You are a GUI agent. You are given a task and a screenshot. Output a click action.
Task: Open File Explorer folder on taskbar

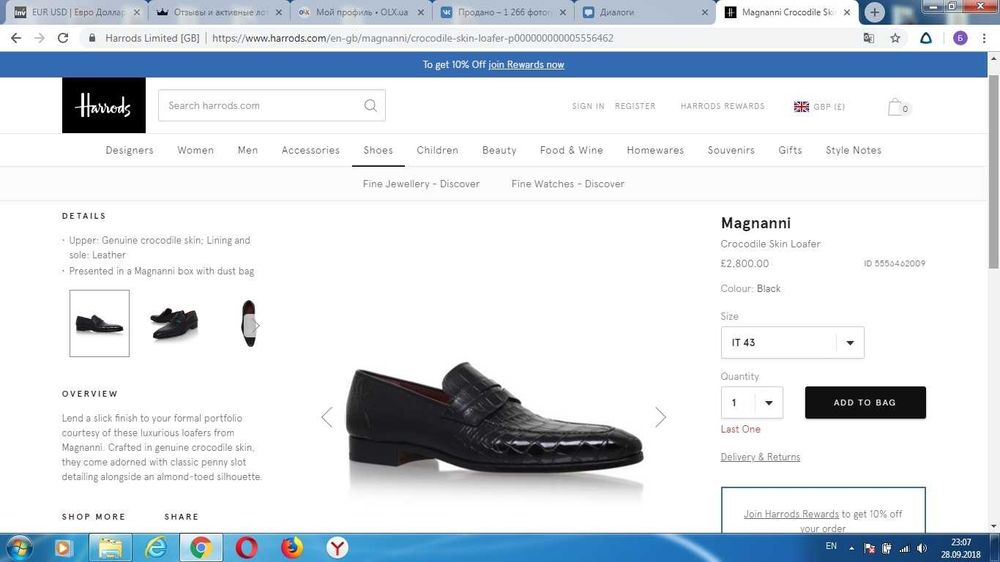click(x=110, y=548)
